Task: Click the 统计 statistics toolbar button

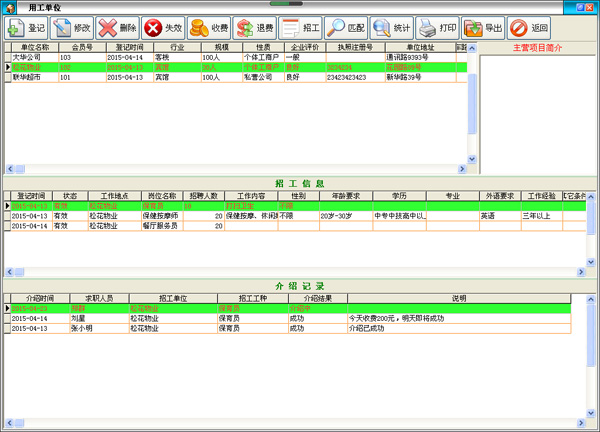Action: 392,28
